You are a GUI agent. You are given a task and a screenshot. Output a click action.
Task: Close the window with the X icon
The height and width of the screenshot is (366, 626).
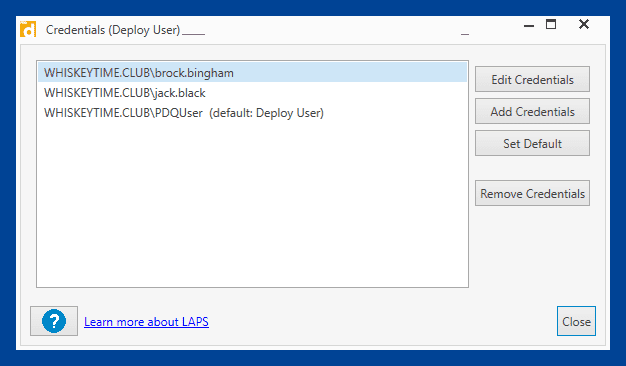(584, 24)
